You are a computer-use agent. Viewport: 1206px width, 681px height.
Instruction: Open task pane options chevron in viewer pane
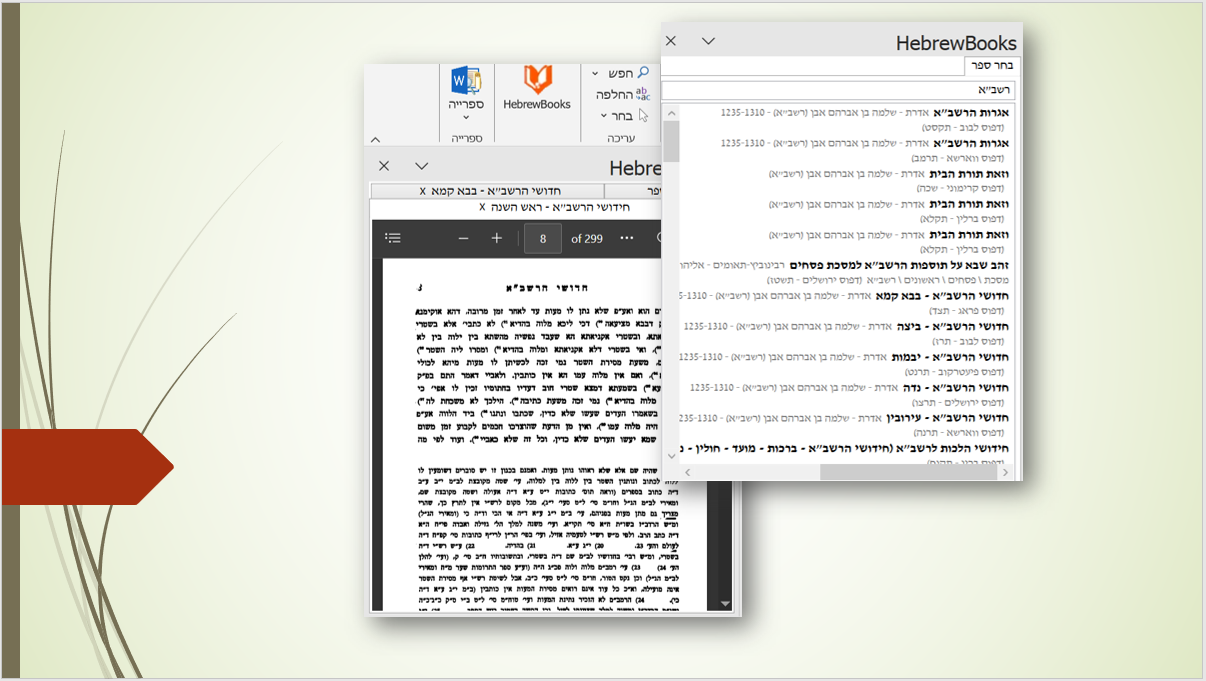tap(422, 166)
